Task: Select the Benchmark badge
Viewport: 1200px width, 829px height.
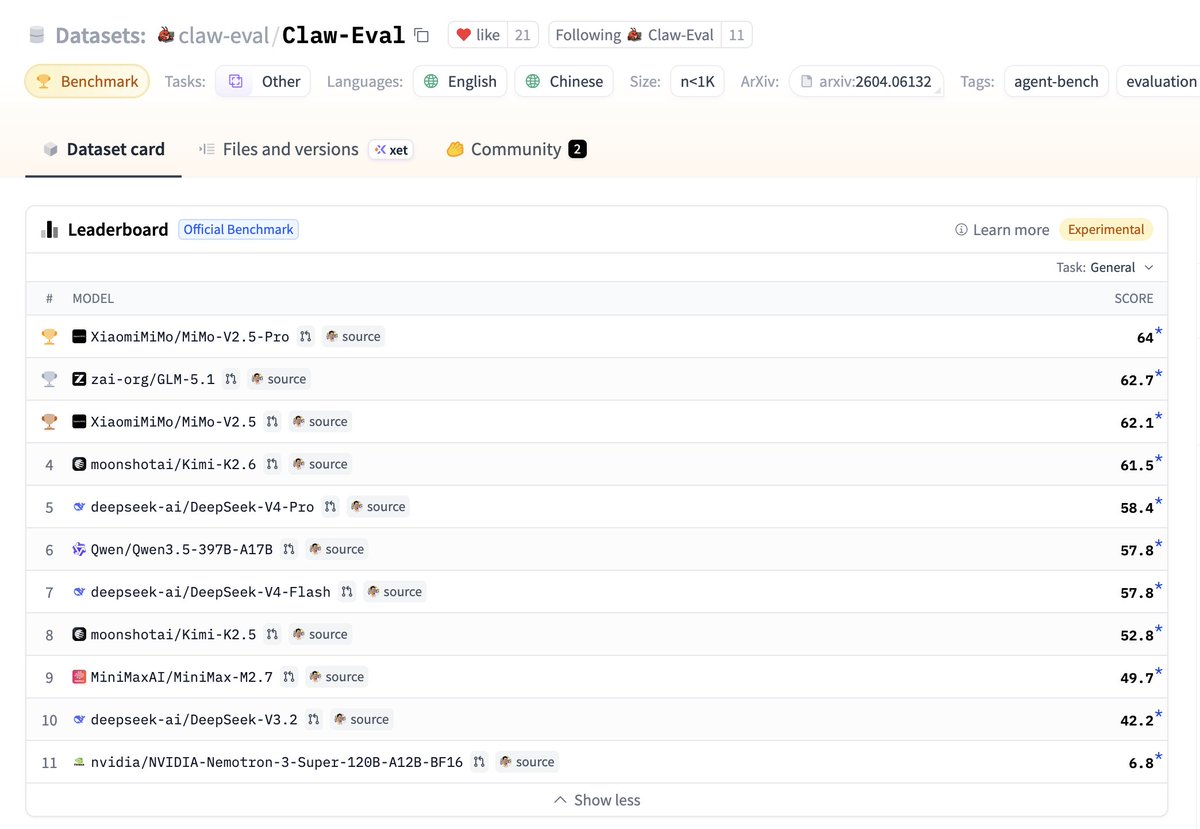Action: point(87,81)
